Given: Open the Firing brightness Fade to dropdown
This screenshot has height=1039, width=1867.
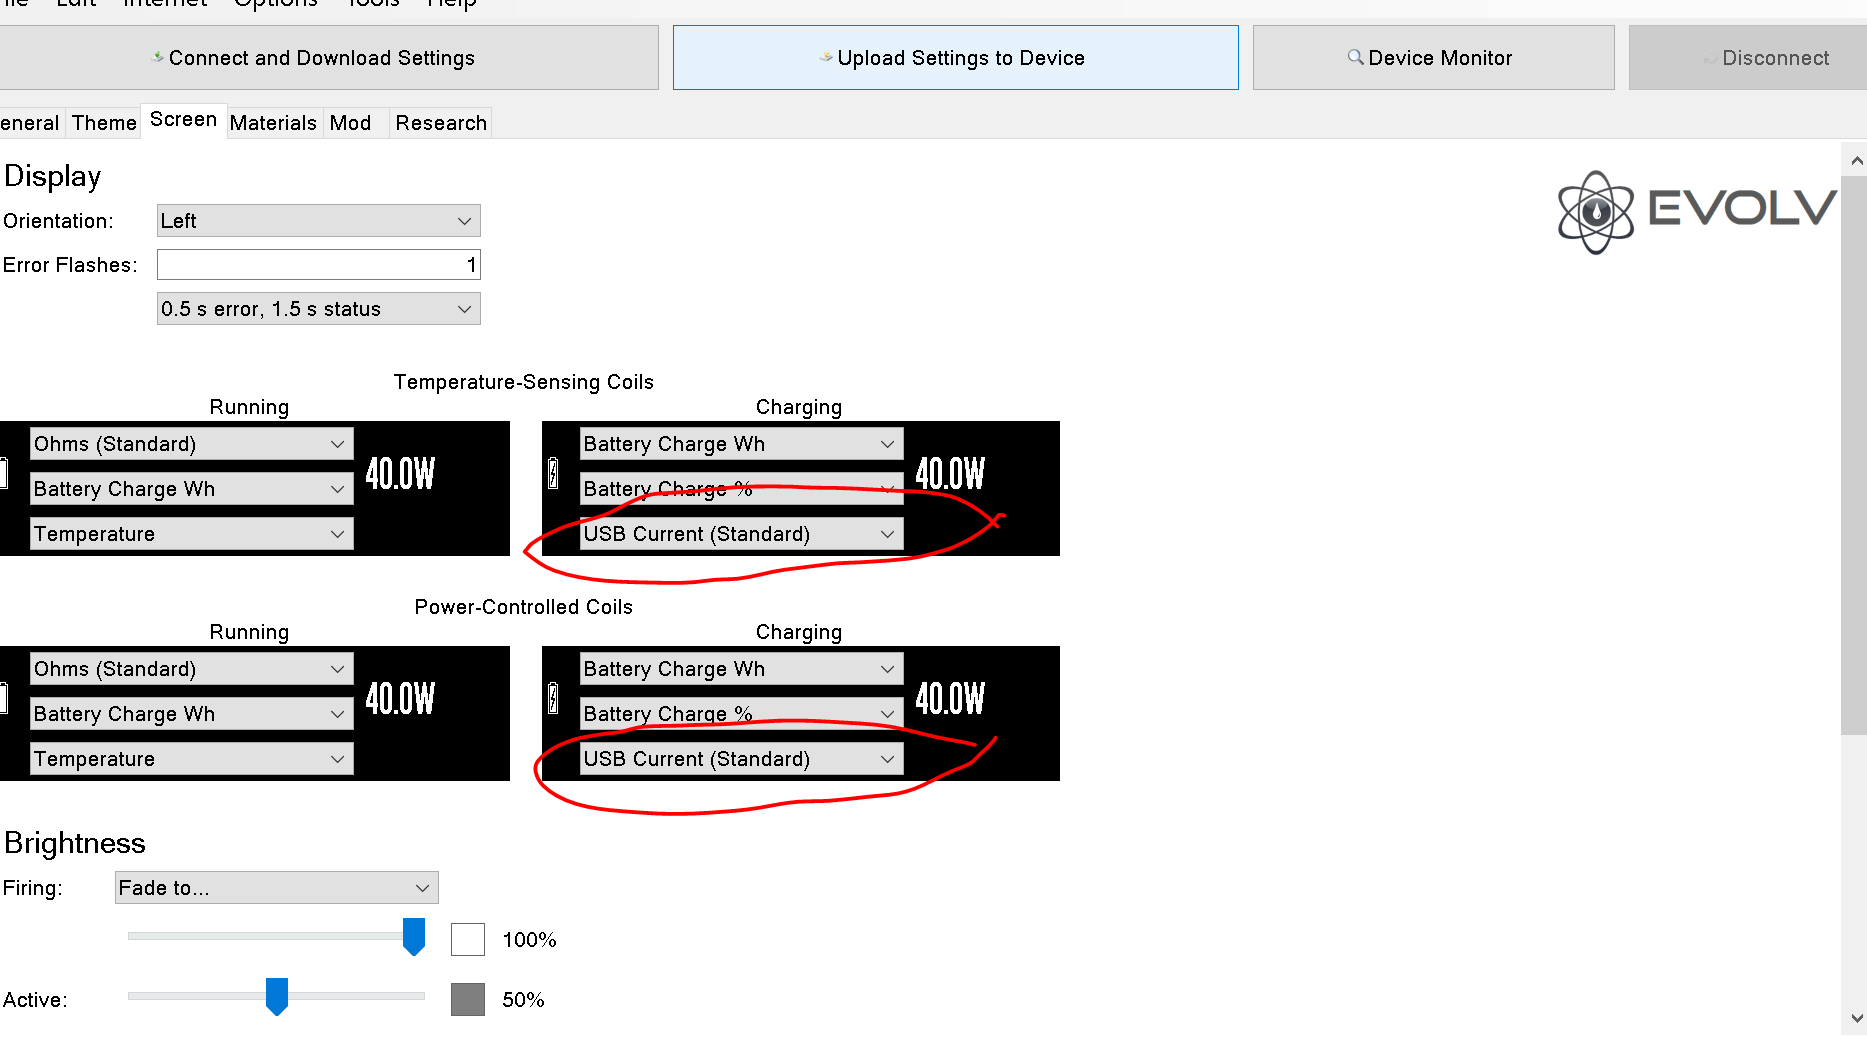Looking at the screenshot, I should 276,888.
